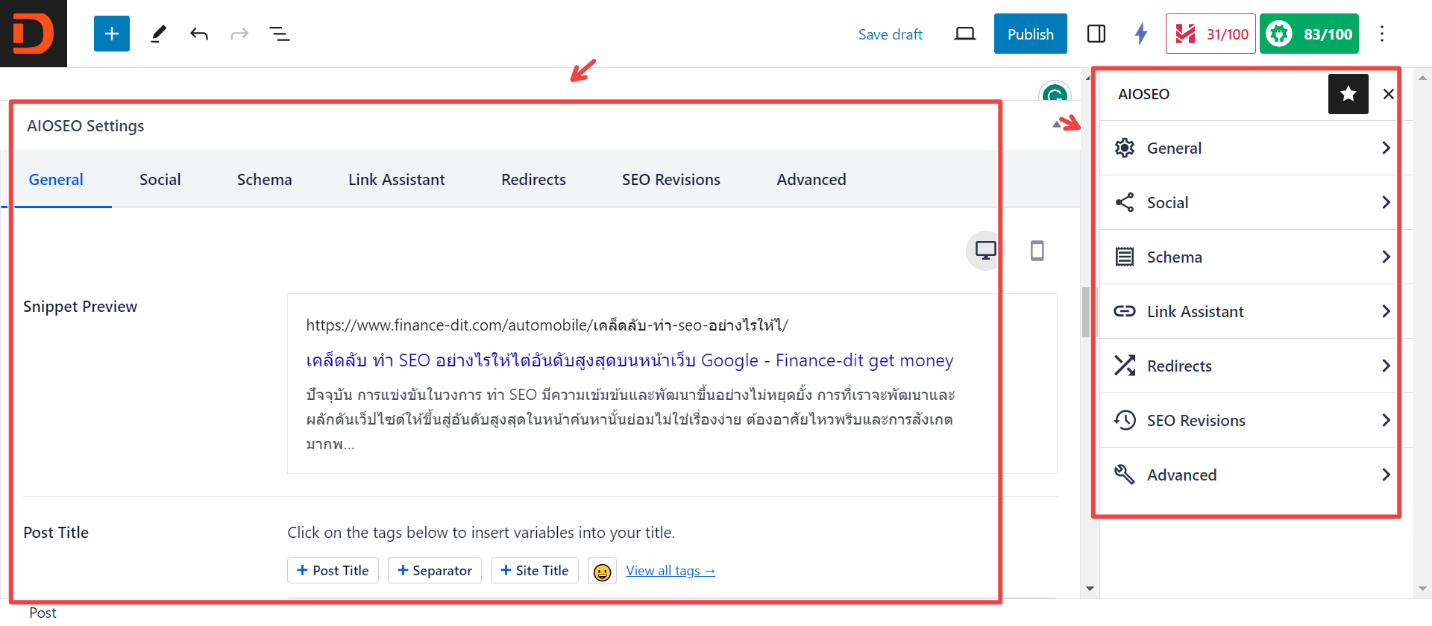The height and width of the screenshot is (626, 1432).
Task: Expand Redirects chevron in sidebar
Action: [1386, 366]
